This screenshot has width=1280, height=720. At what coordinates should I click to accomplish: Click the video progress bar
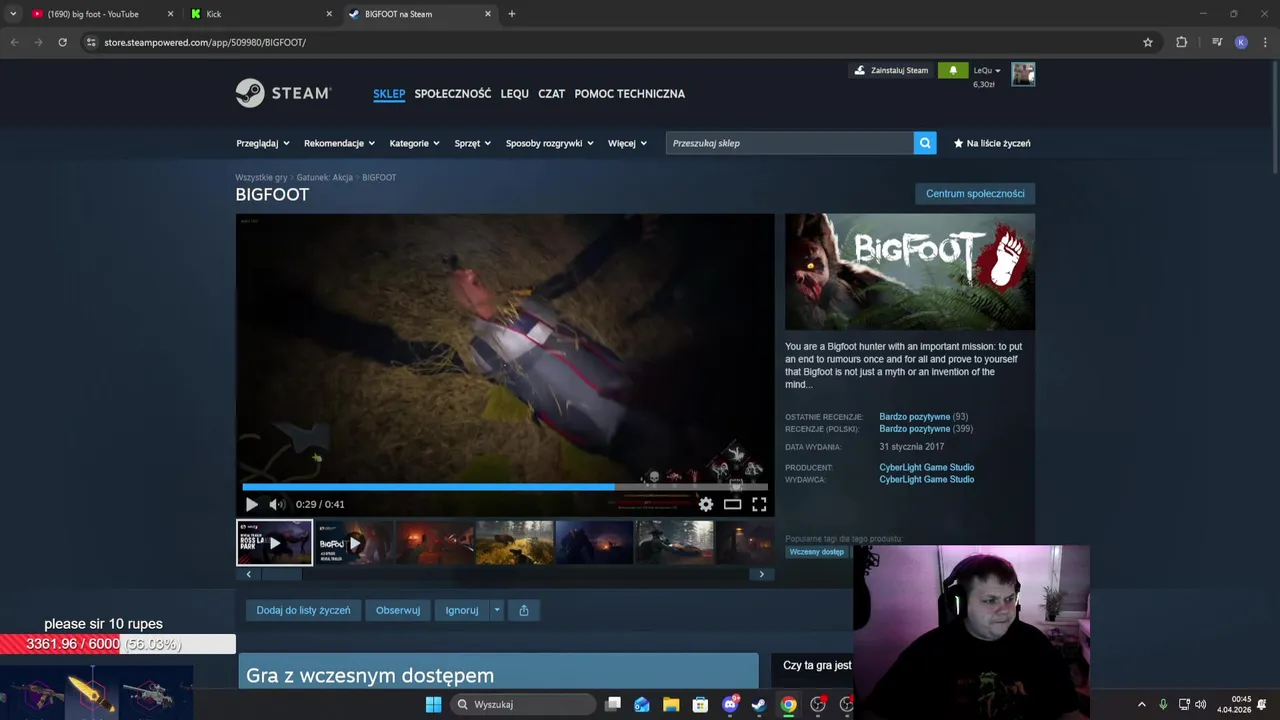click(505, 487)
